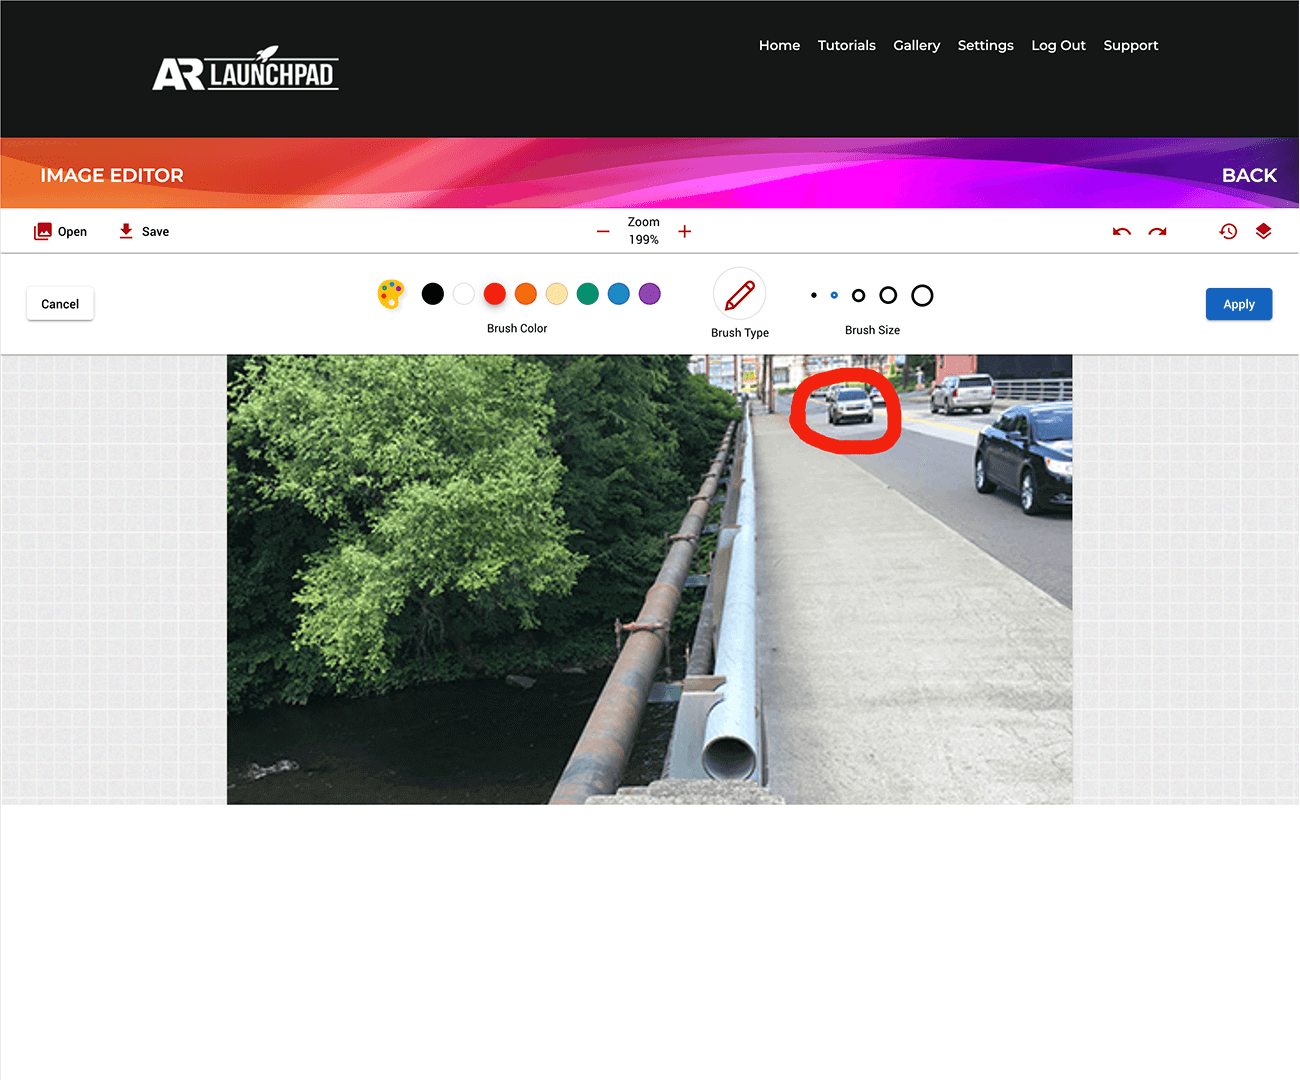
Task: Open the layers panel icon
Action: [1264, 231]
